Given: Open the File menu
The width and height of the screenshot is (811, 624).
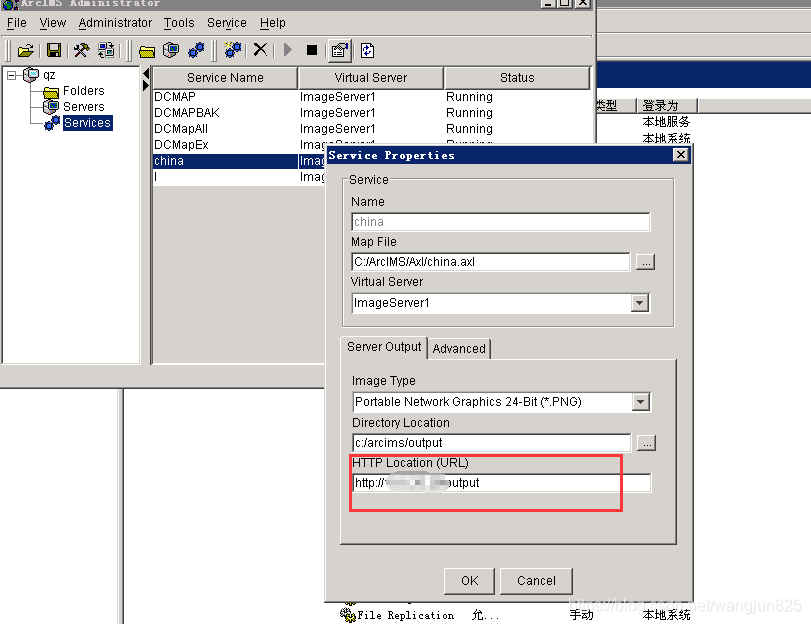Looking at the screenshot, I should pyautogui.click(x=17, y=23).
